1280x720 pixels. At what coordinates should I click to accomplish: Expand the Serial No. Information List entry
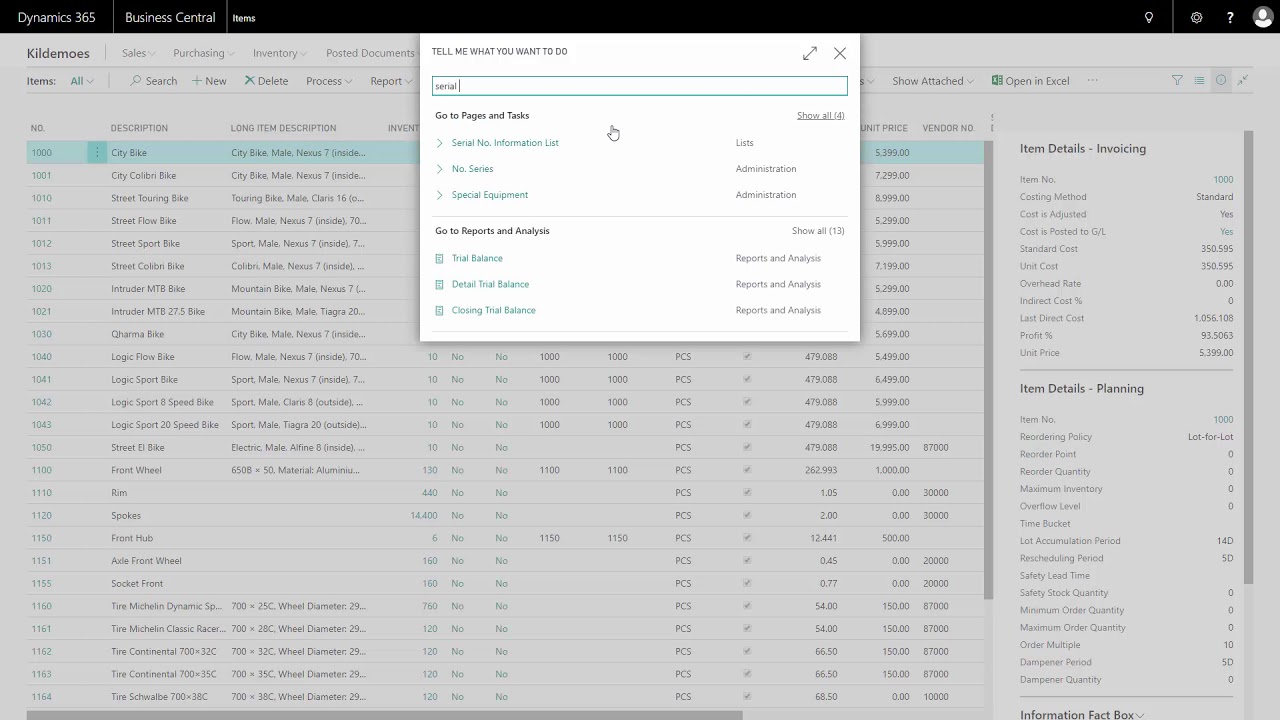point(439,143)
